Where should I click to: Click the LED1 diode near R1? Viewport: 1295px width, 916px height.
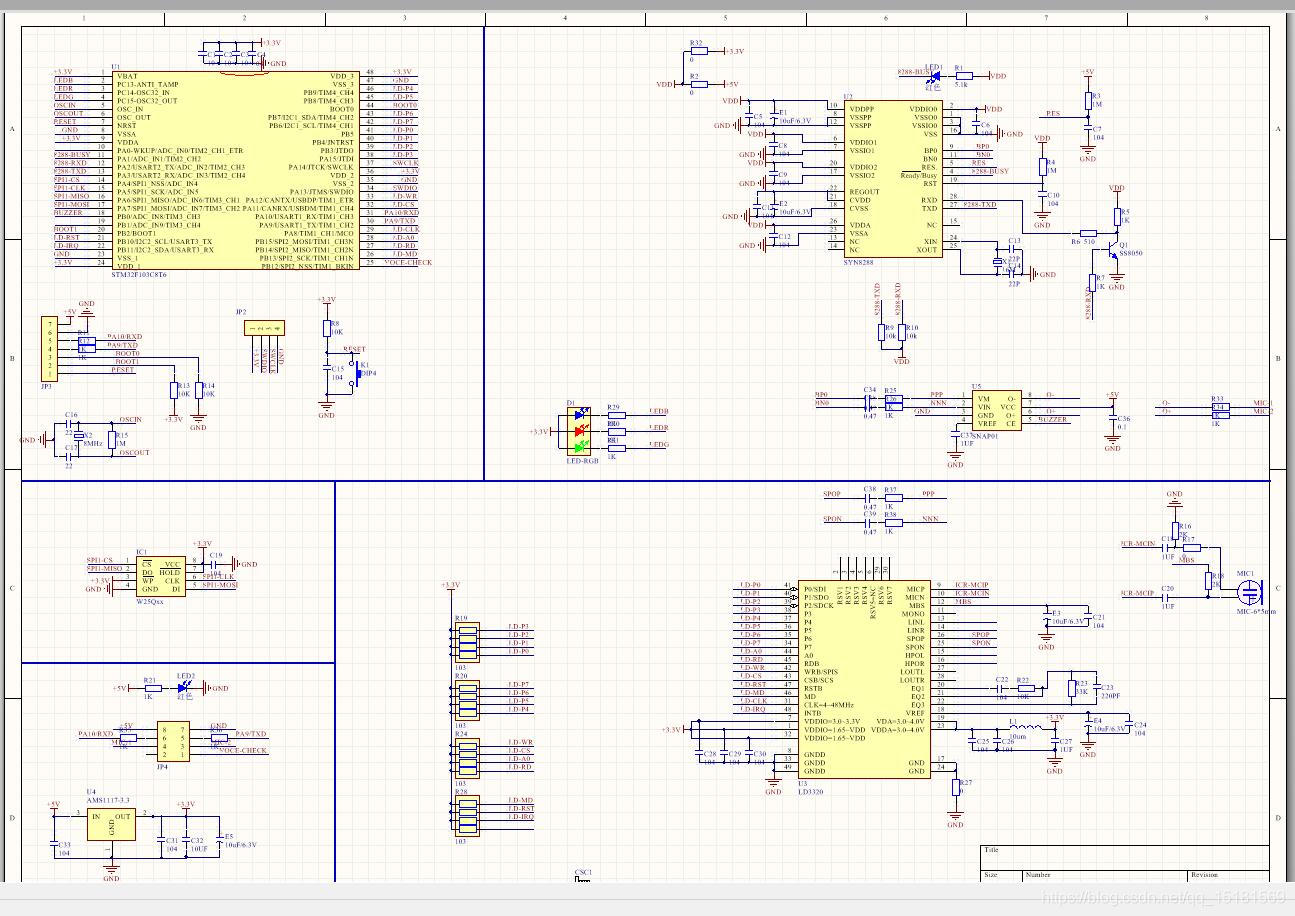934,75
